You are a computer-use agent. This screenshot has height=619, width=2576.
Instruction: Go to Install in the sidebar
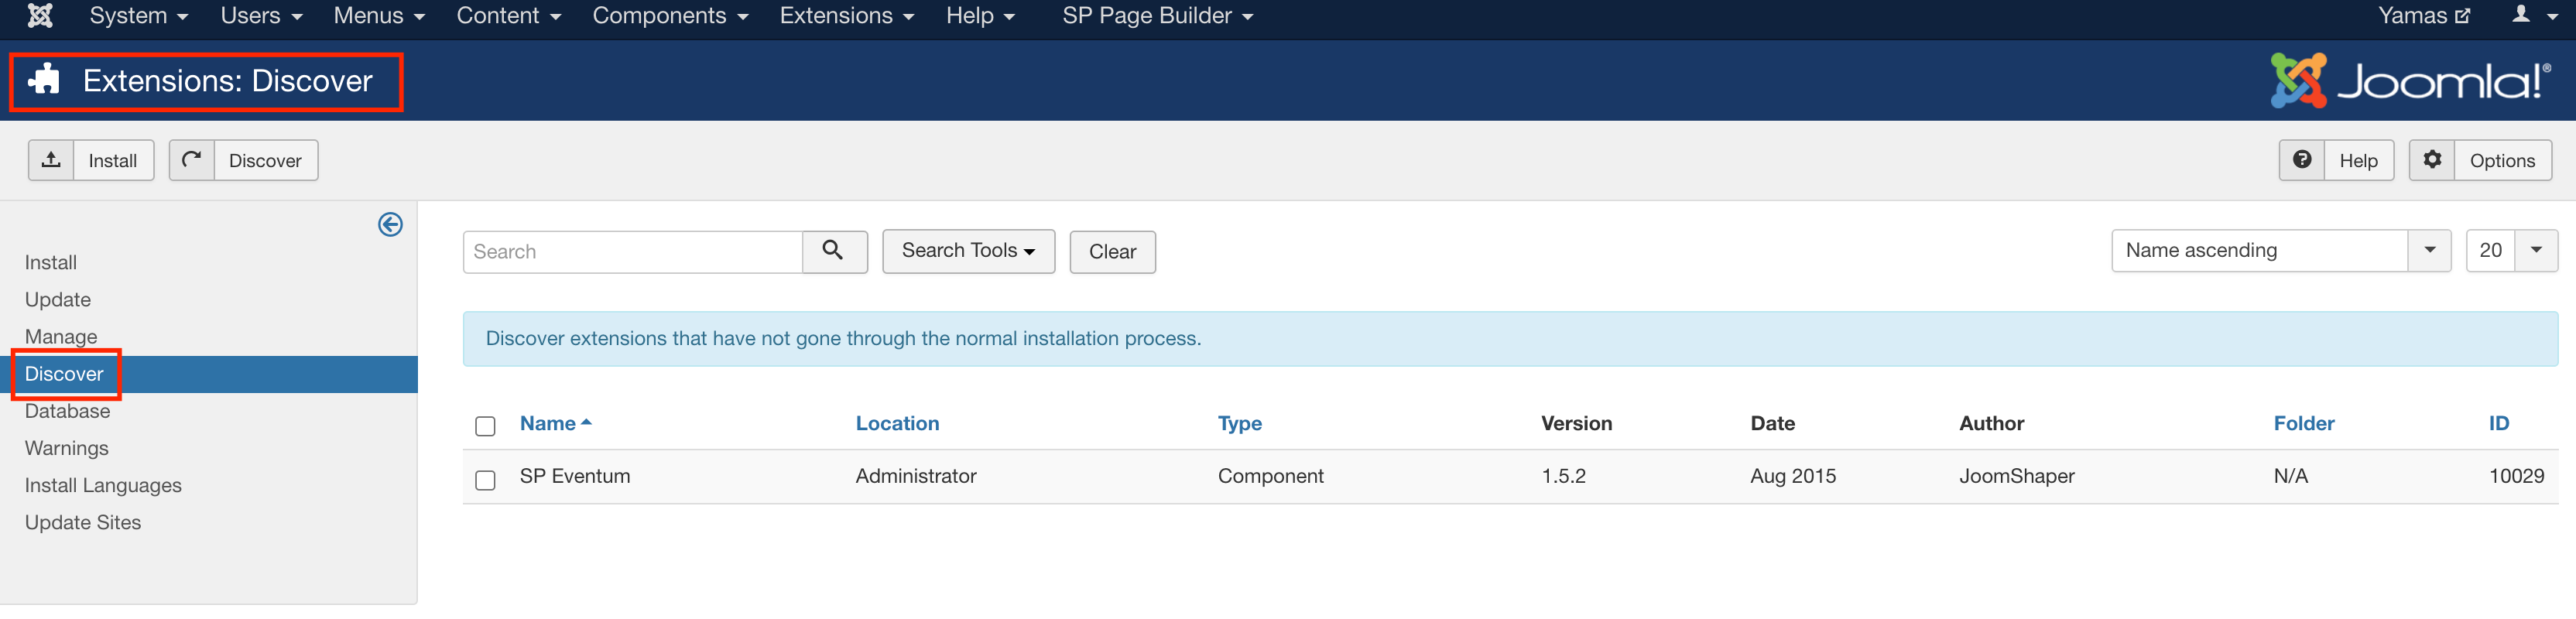[51, 262]
